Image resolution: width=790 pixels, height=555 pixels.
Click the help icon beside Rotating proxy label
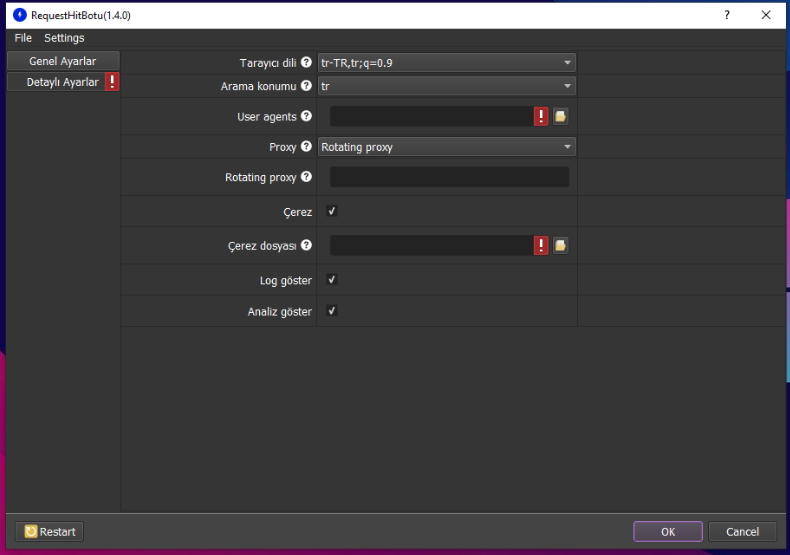[306, 177]
